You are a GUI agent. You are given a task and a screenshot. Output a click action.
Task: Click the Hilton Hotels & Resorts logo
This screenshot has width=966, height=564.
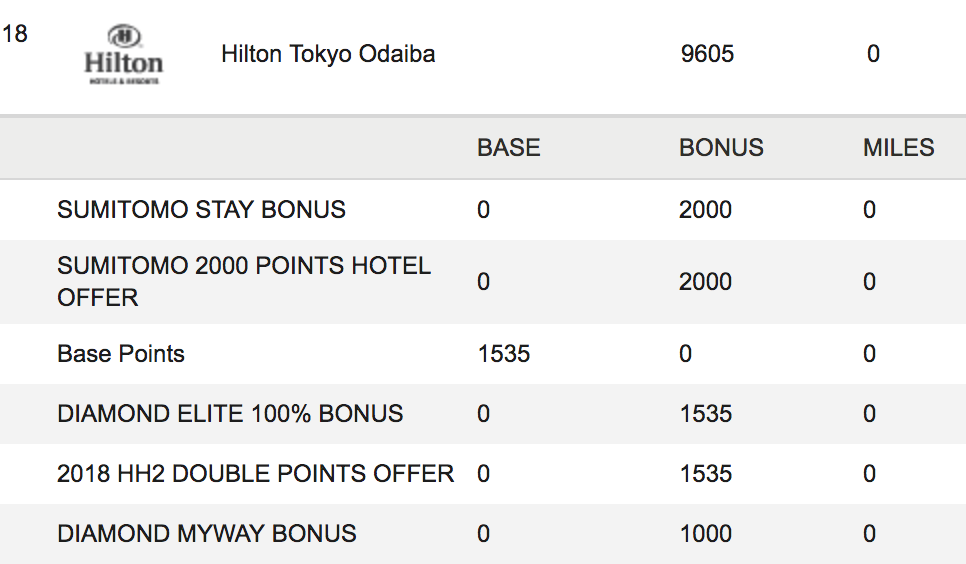pos(123,54)
